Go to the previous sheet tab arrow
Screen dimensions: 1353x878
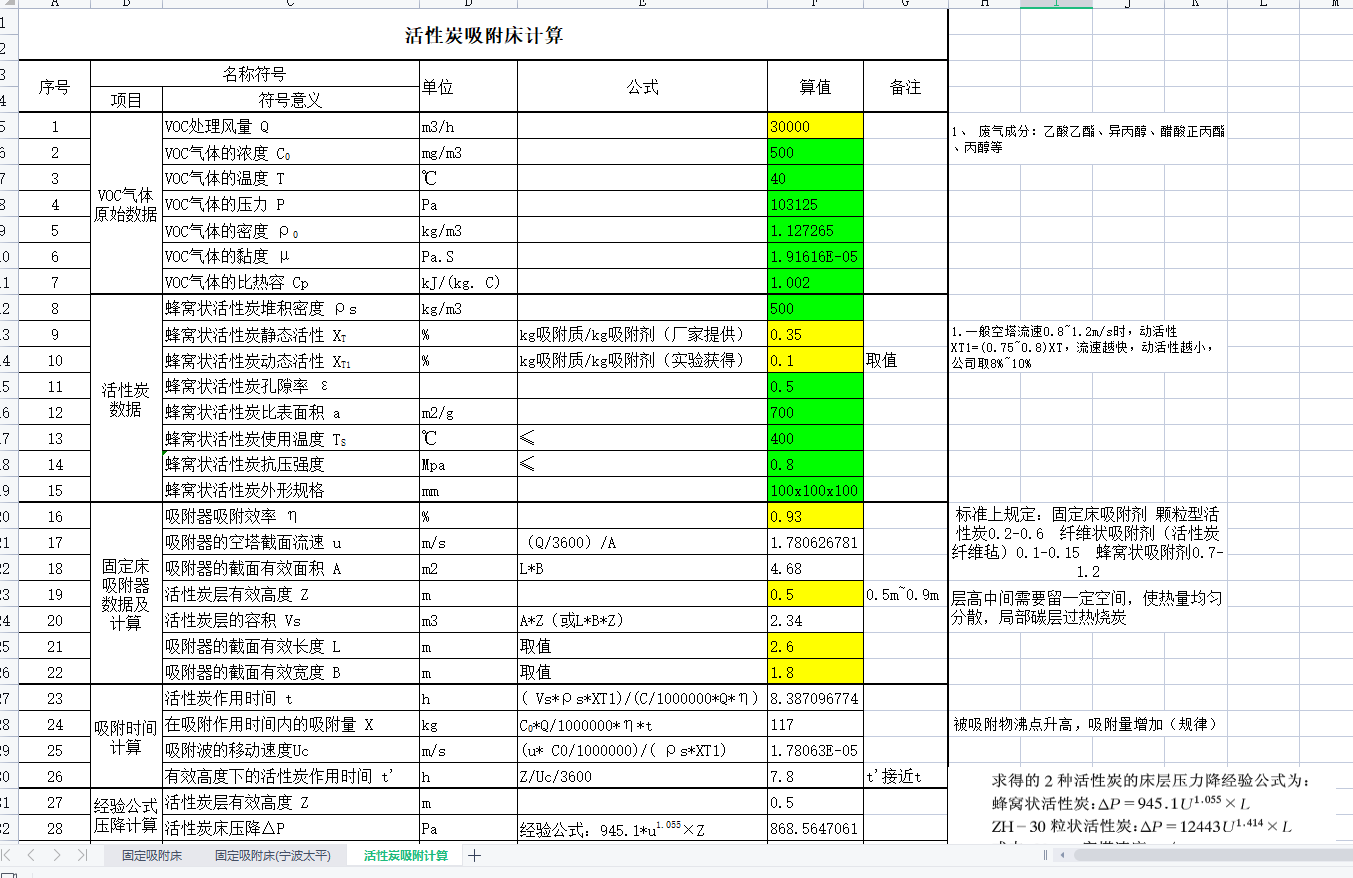(x=33, y=856)
